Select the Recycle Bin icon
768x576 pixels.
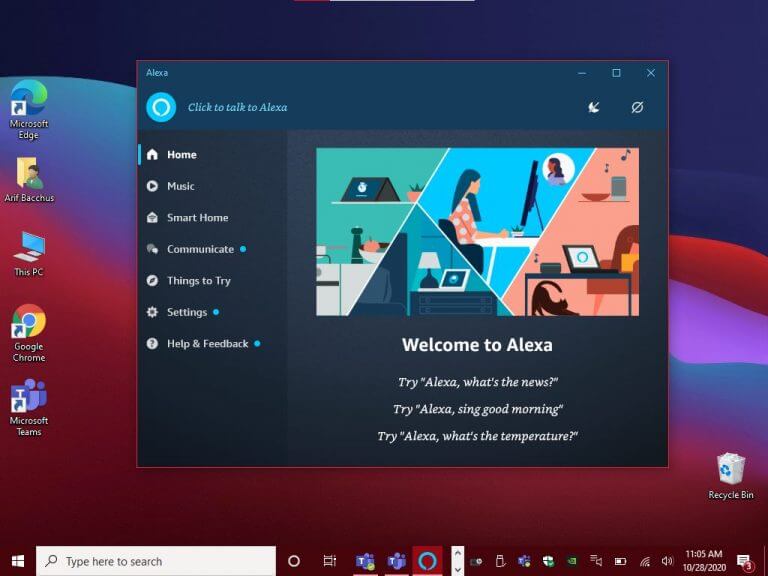click(x=731, y=476)
